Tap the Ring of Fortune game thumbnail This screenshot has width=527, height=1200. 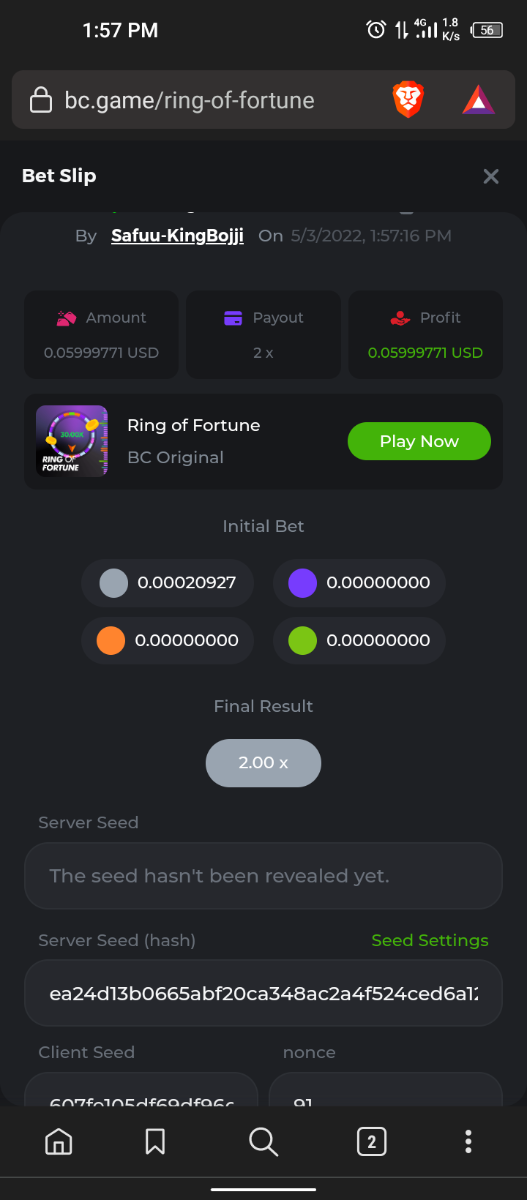[72, 441]
